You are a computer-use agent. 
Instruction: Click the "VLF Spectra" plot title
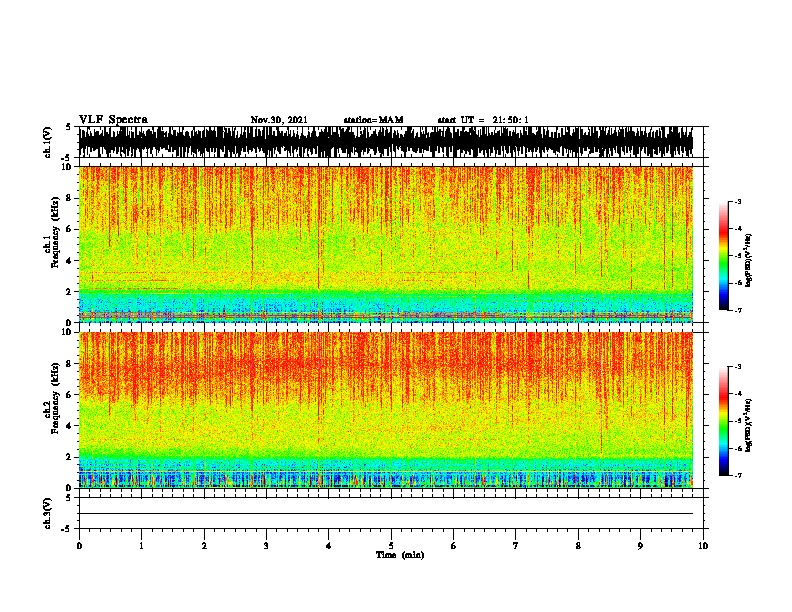[x=113, y=120]
